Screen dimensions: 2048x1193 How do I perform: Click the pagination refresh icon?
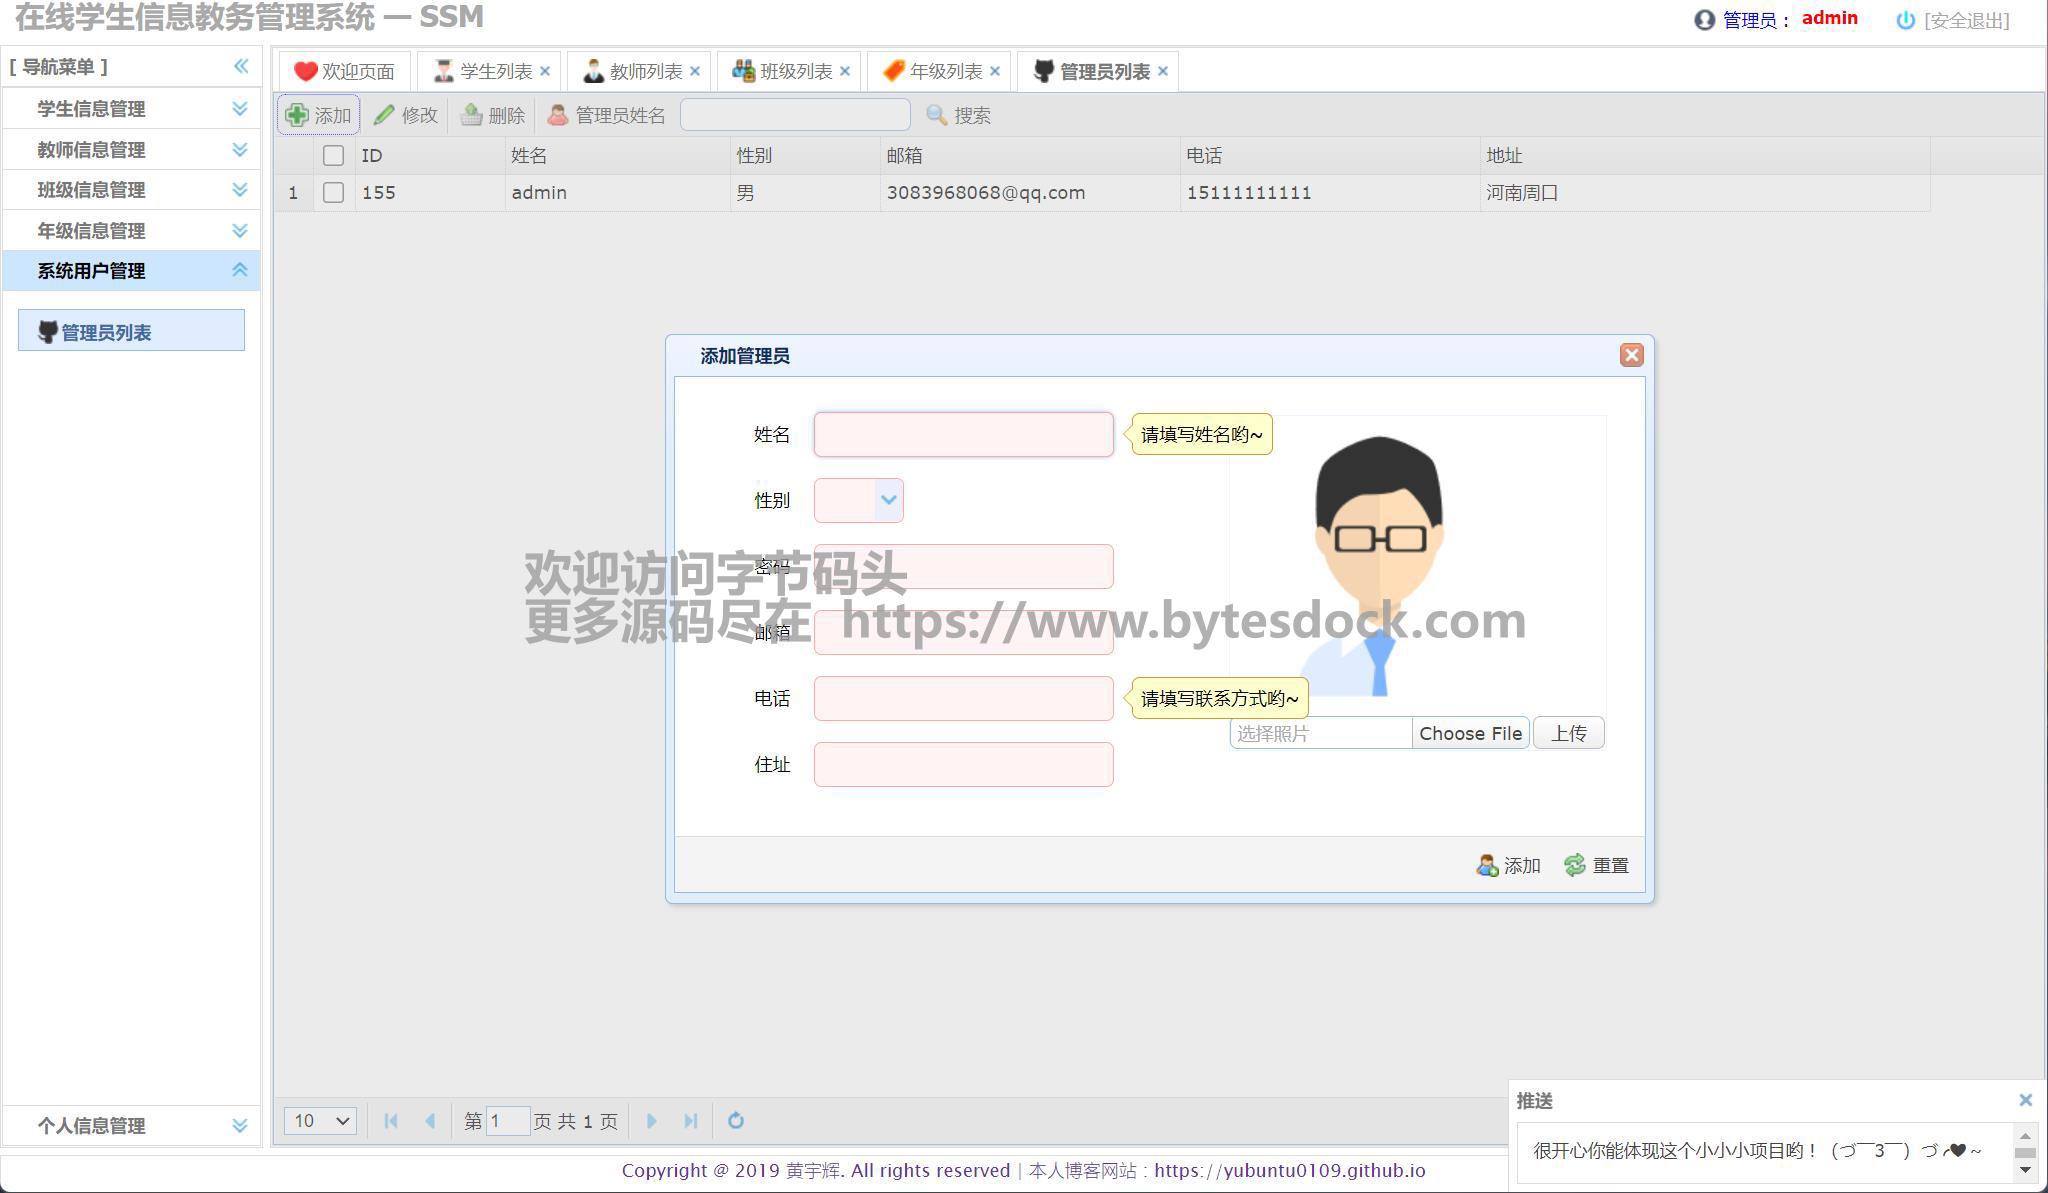click(735, 1121)
